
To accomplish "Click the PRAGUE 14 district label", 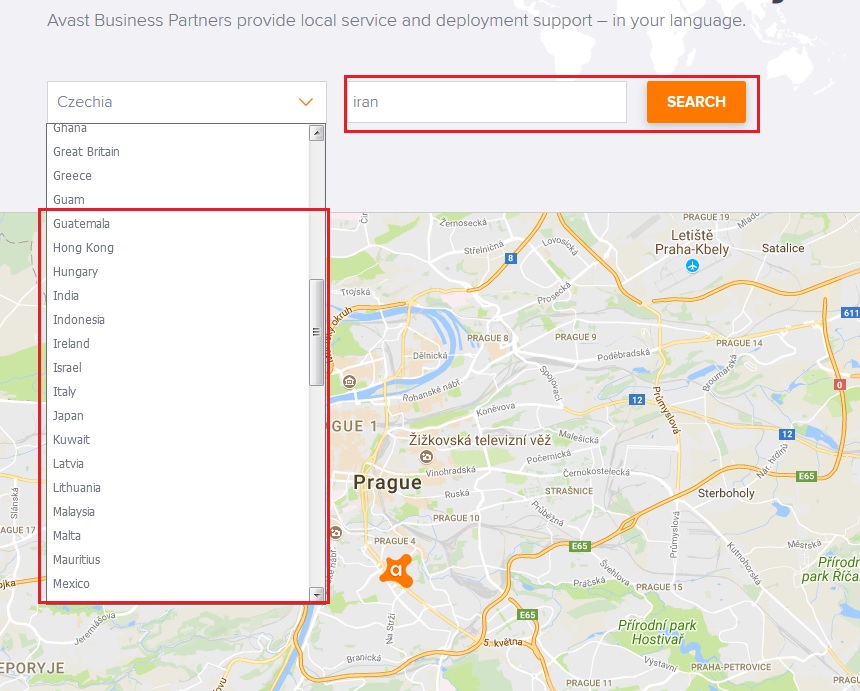I will [739, 343].
